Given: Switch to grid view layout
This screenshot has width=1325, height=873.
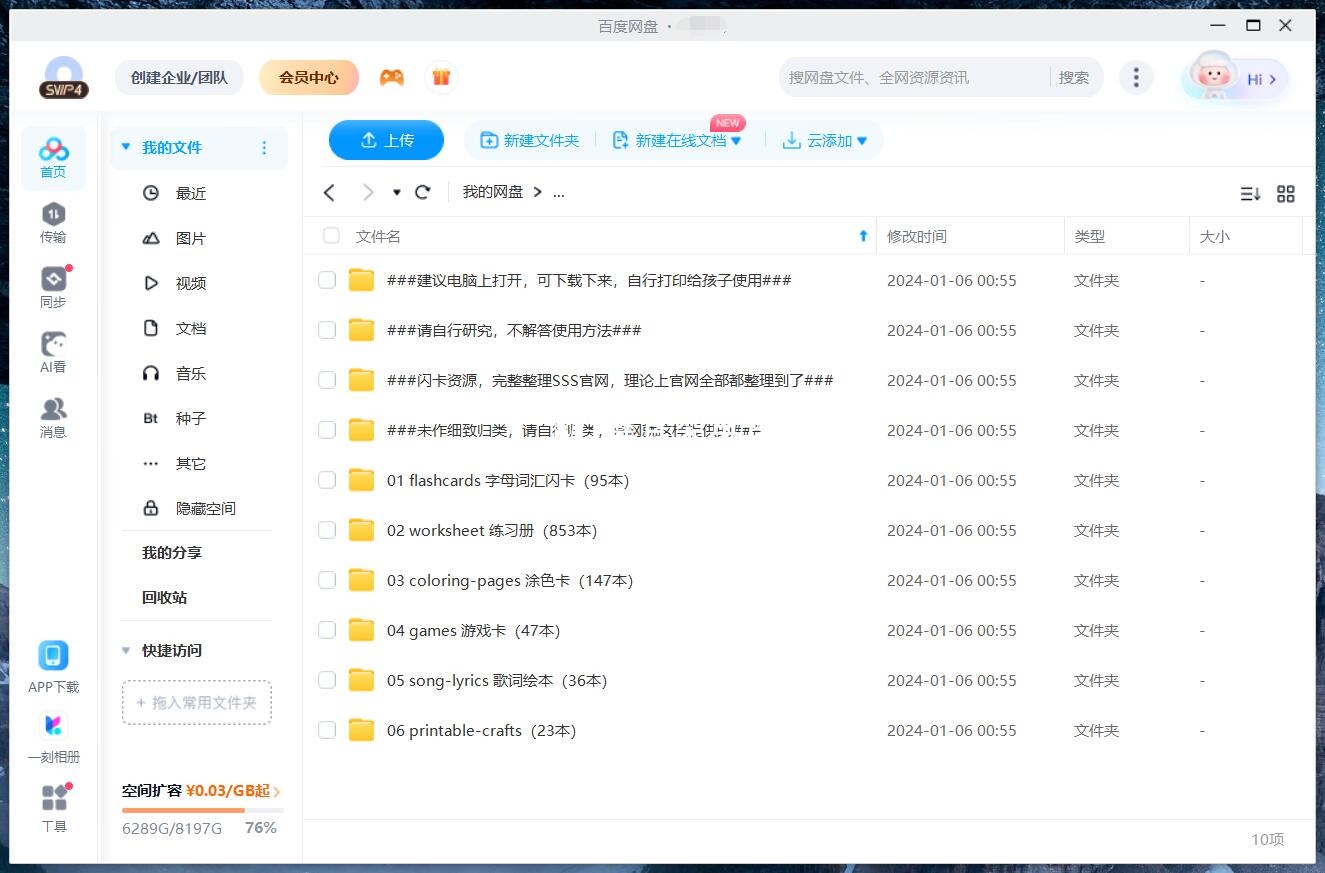Looking at the screenshot, I should click(x=1286, y=193).
